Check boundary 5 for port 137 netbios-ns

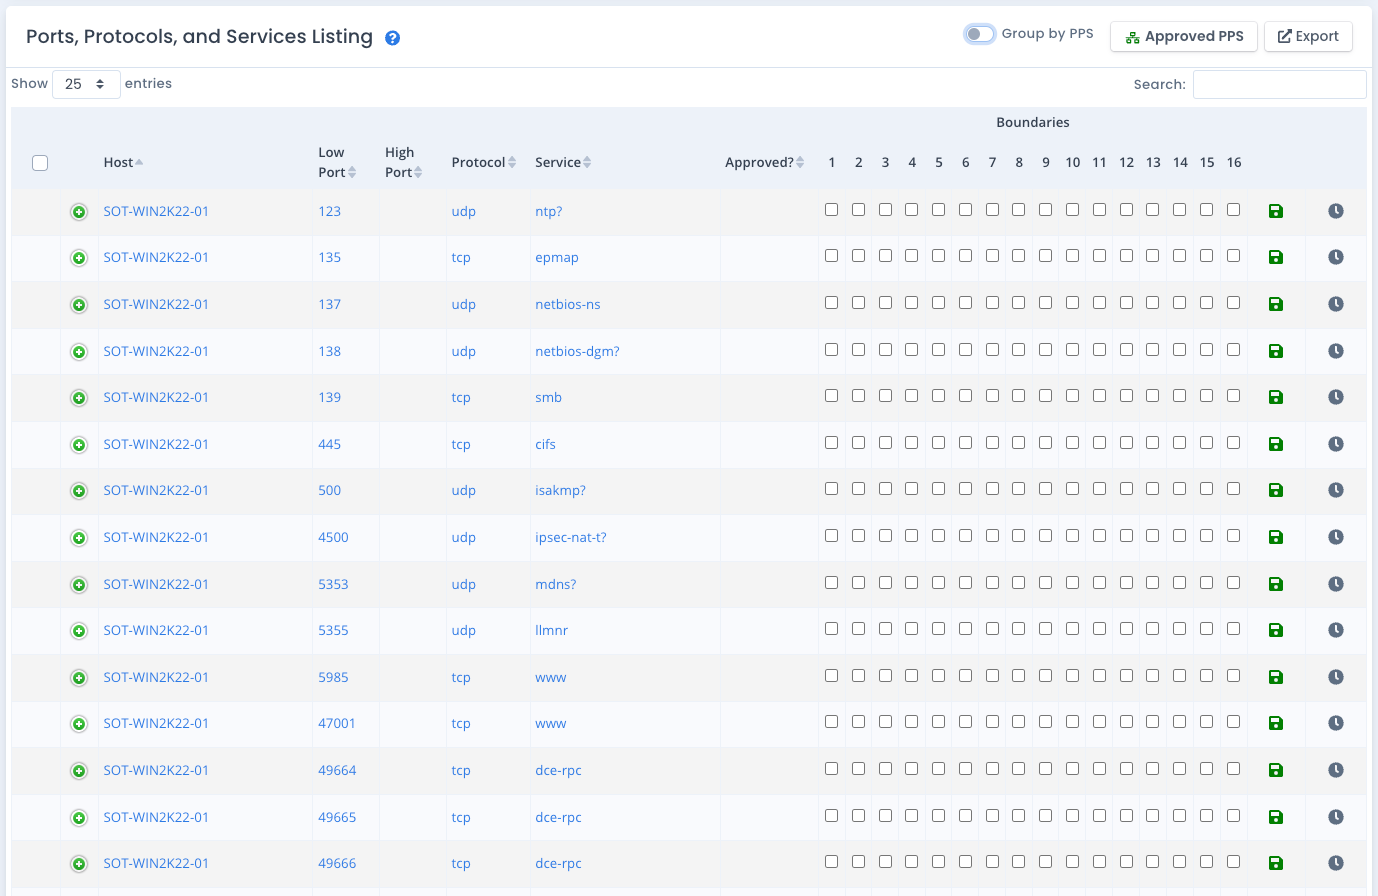tap(938, 303)
